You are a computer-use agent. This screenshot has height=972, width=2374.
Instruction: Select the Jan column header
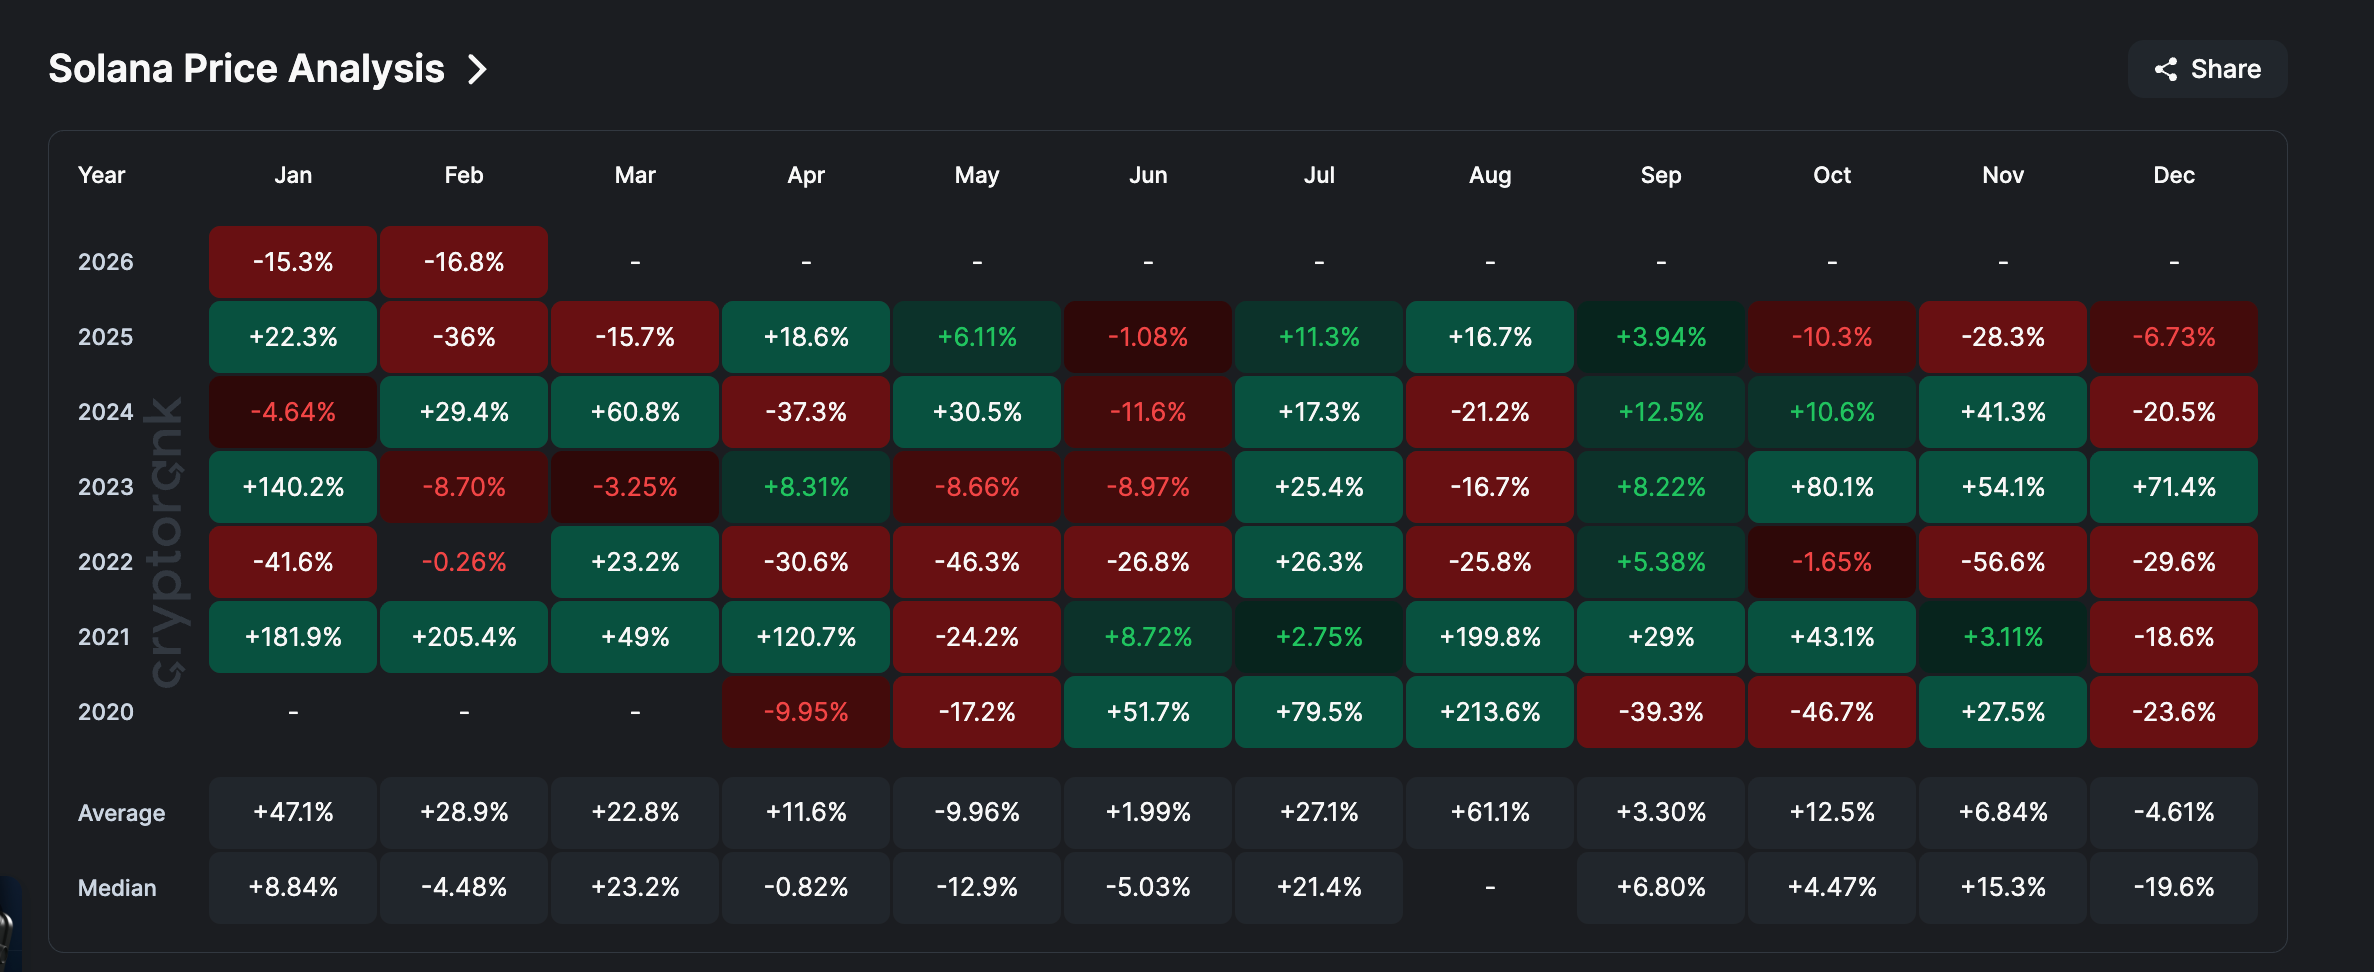(x=292, y=174)
